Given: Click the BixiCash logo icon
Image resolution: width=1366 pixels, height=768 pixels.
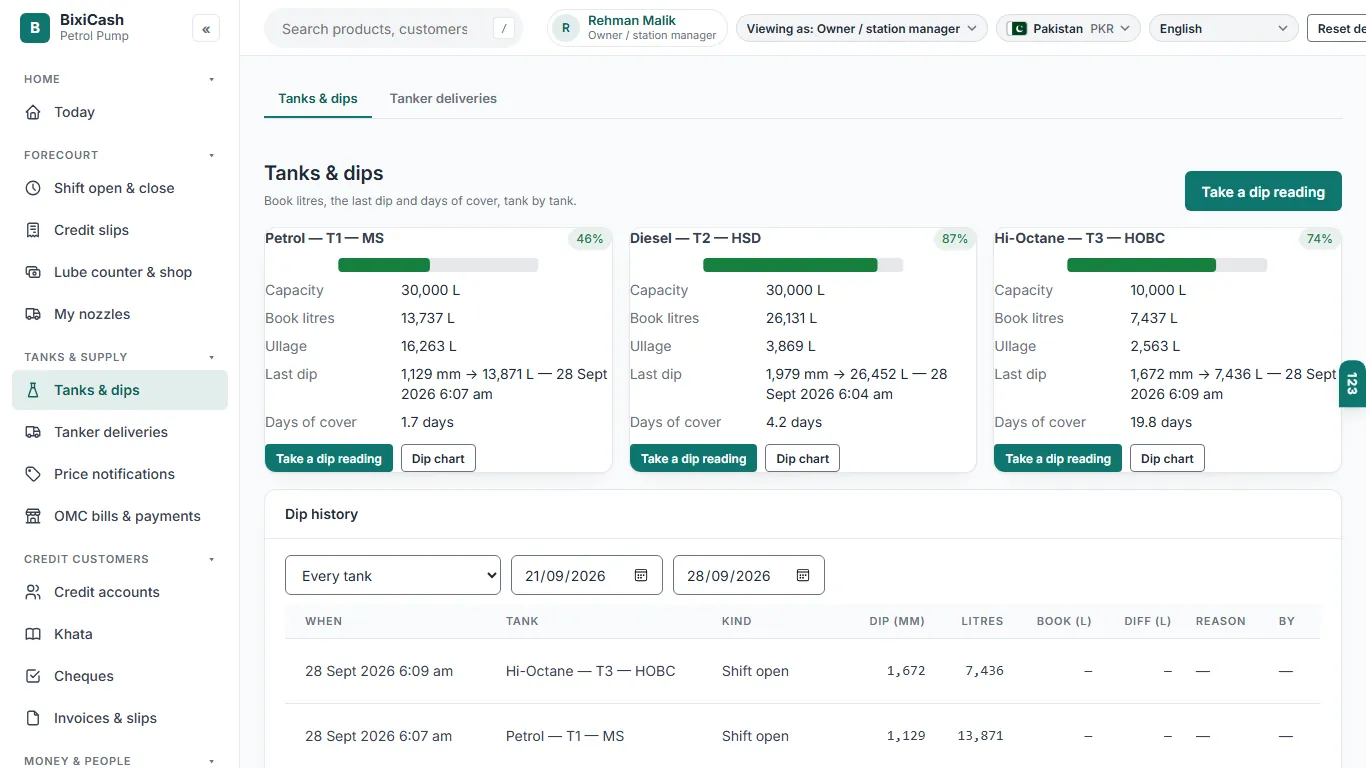Looking at the screenshot, I should coord(35,28).
